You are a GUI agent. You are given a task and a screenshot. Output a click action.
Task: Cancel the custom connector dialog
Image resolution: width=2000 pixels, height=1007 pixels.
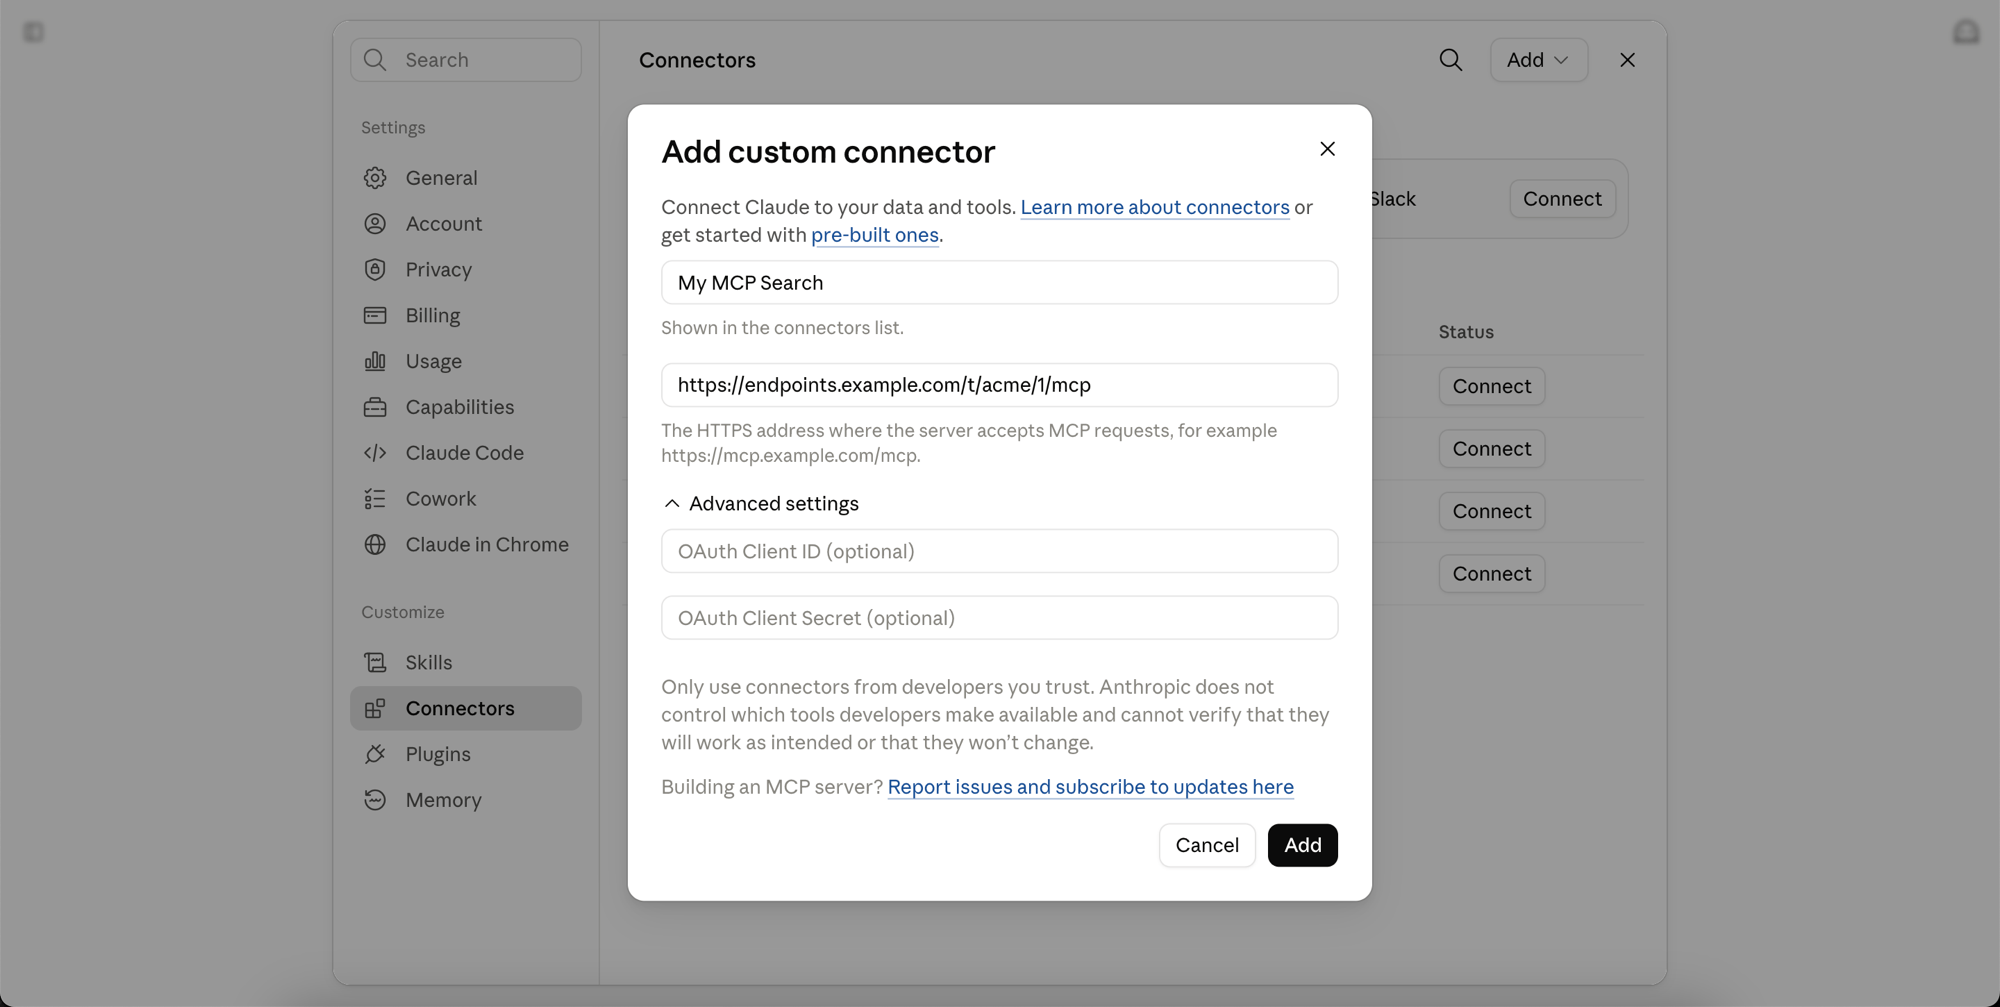(x=1207, y=845)
